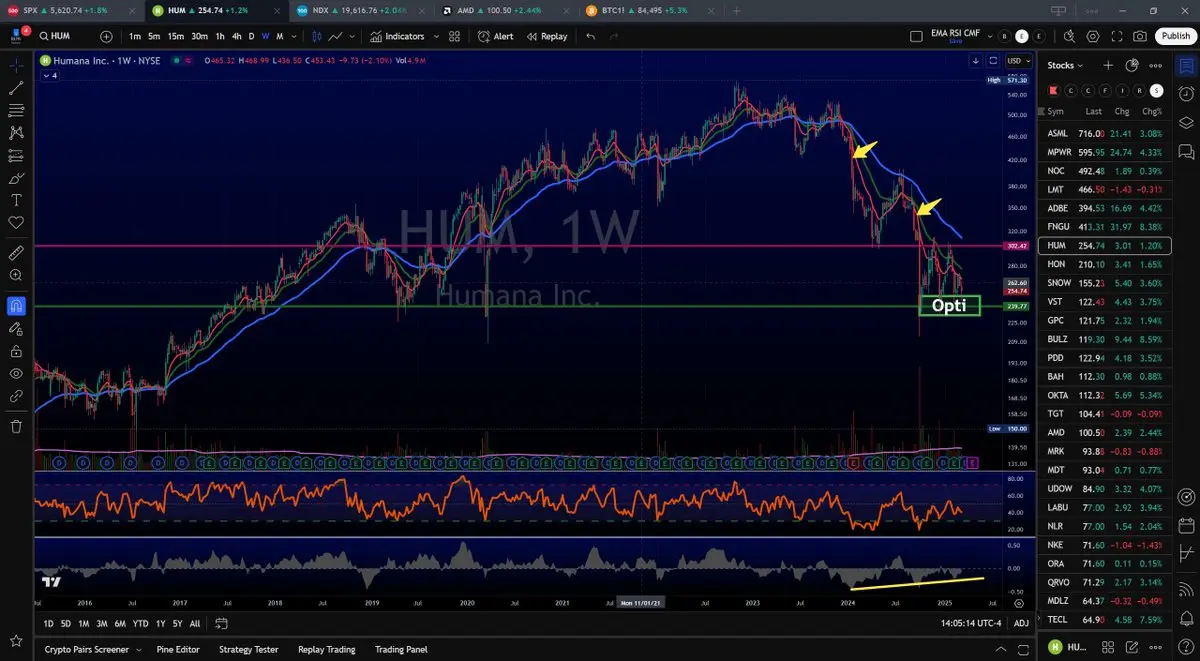Select the zoom in tool
This screenshot has height=661, width=1200.
point(16,275)
